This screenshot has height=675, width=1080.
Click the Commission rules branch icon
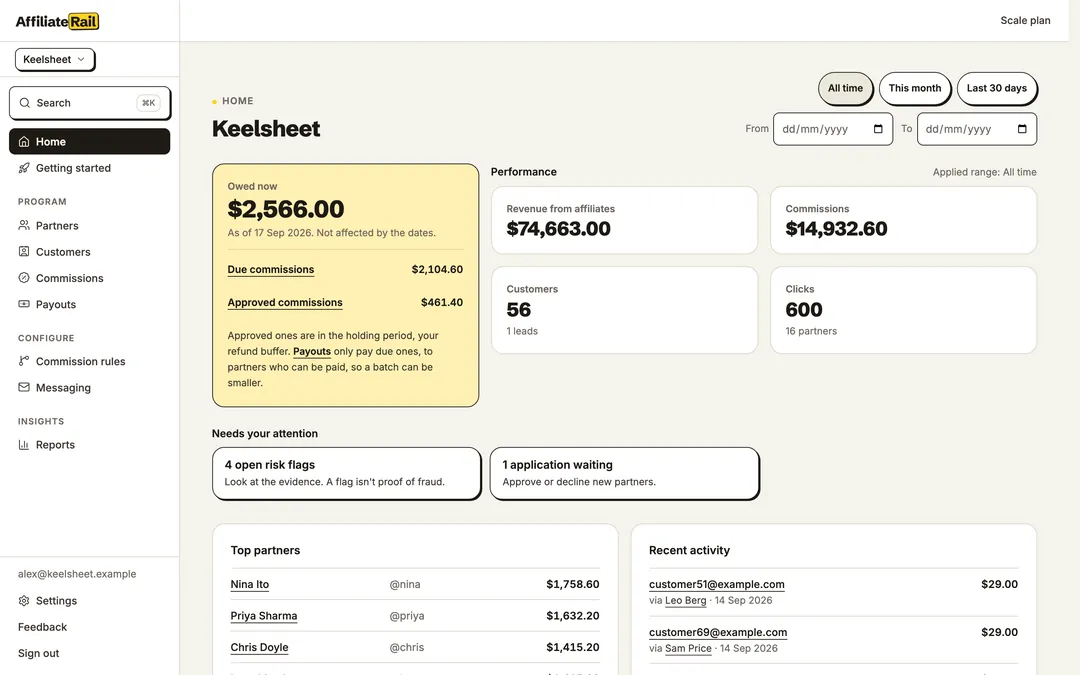click(x=24, y=361)
